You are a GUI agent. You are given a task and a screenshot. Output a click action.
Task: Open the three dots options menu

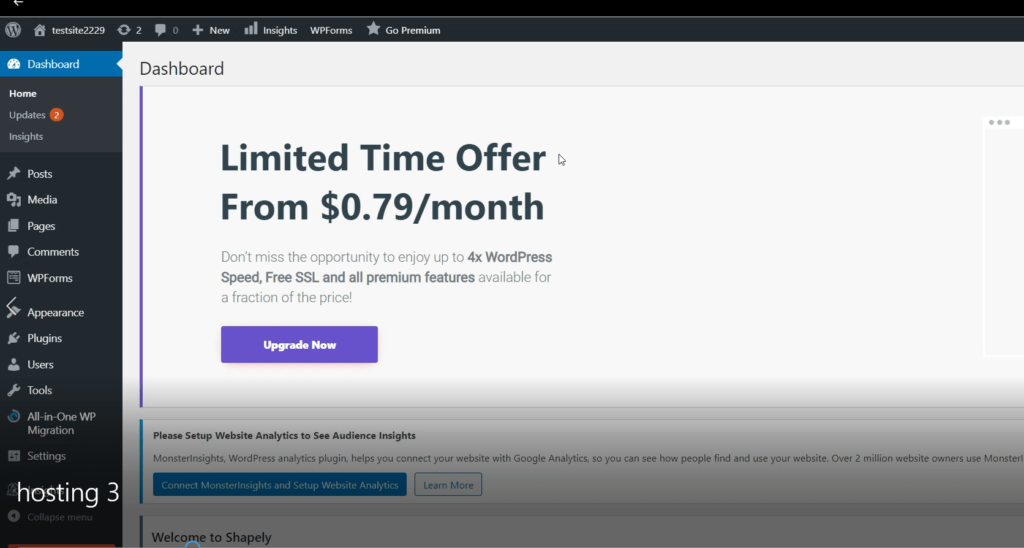pyautogui.click(x=999, y=122)
